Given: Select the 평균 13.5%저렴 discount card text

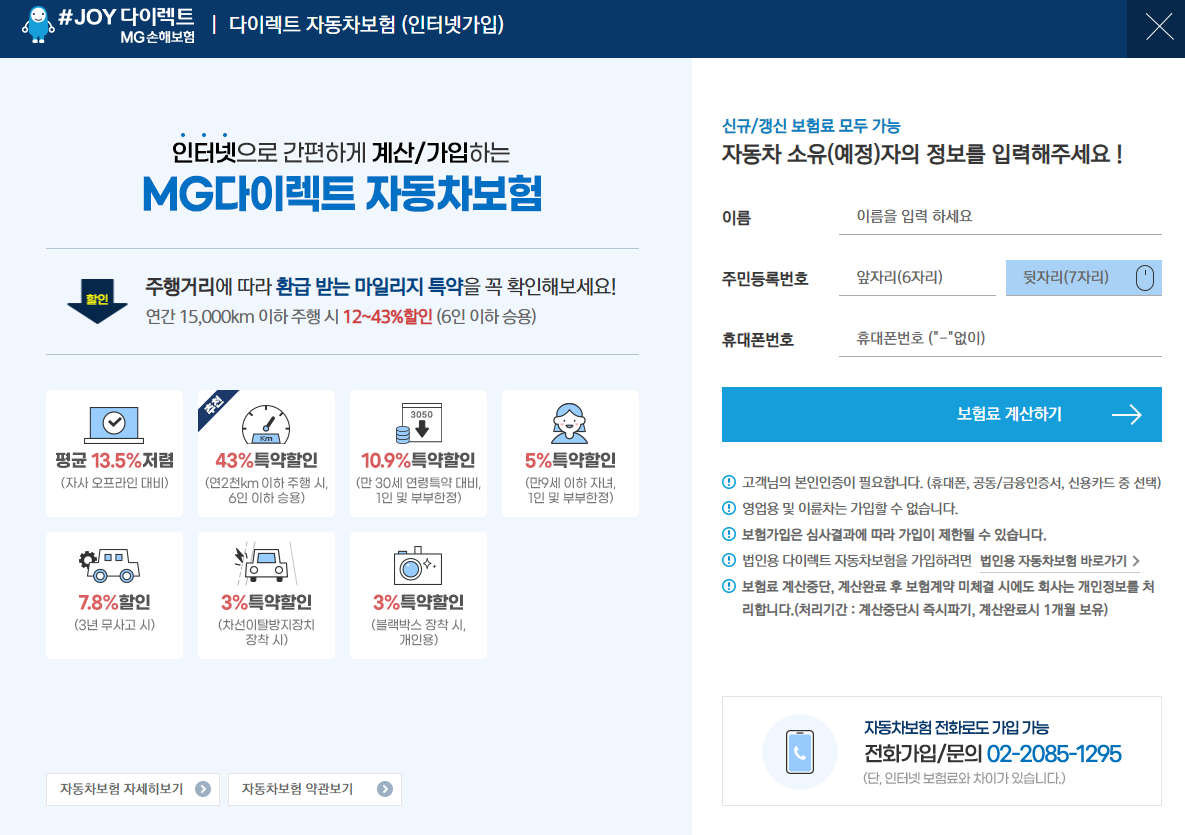Looking at the screenshot, I should (x=114, y=460).
